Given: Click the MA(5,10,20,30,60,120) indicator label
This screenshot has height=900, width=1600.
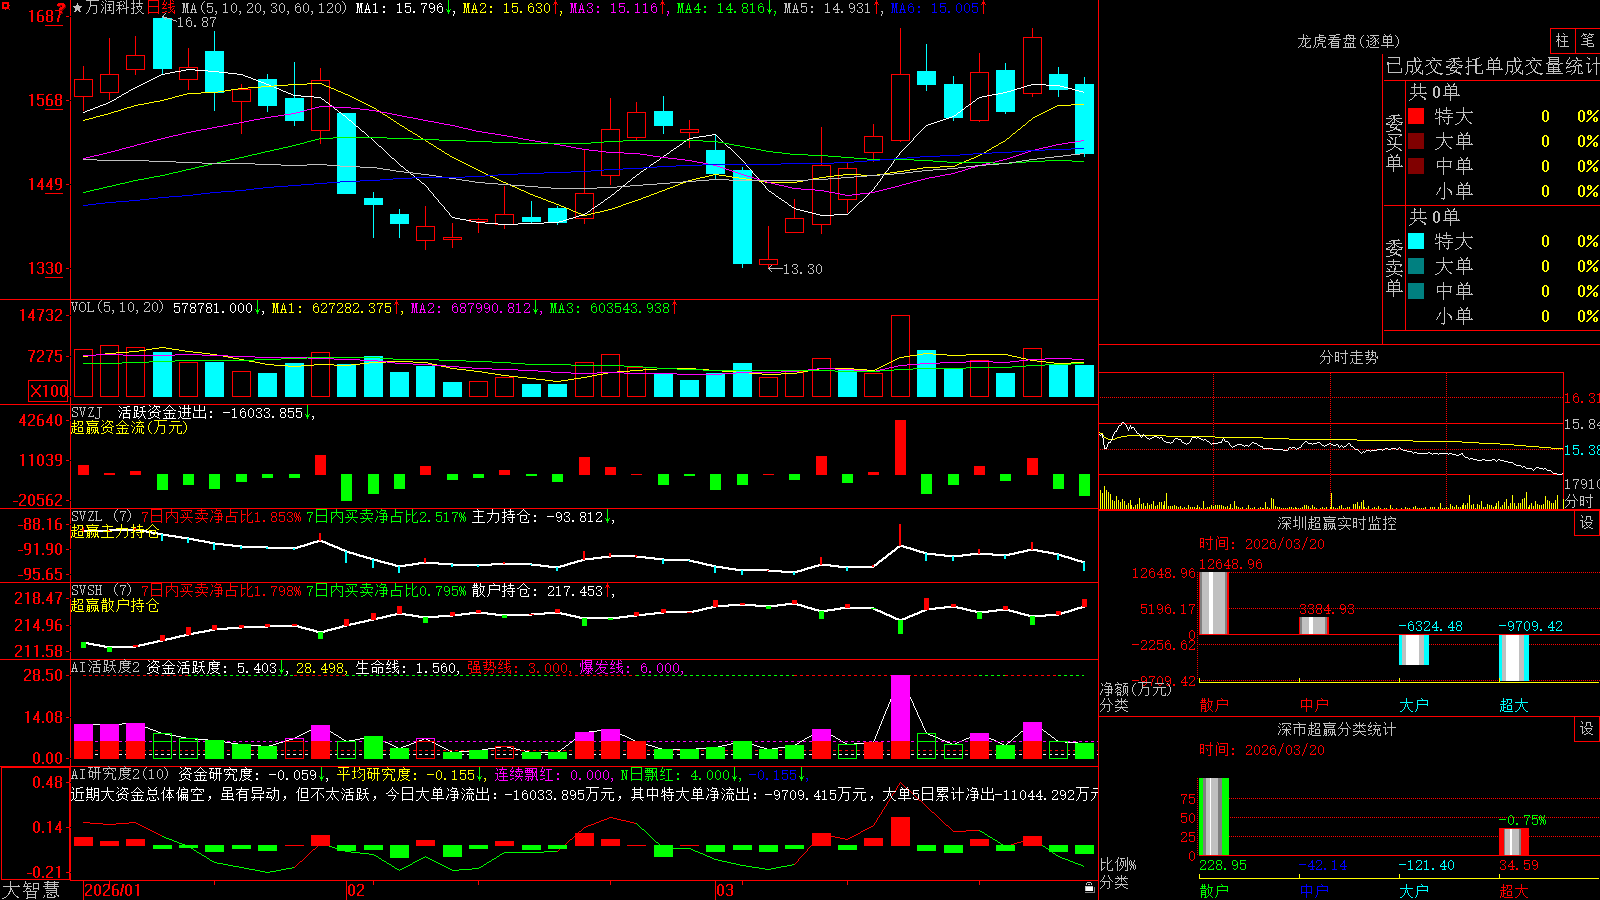Looking at the screenshot, I should click(264, 8).
